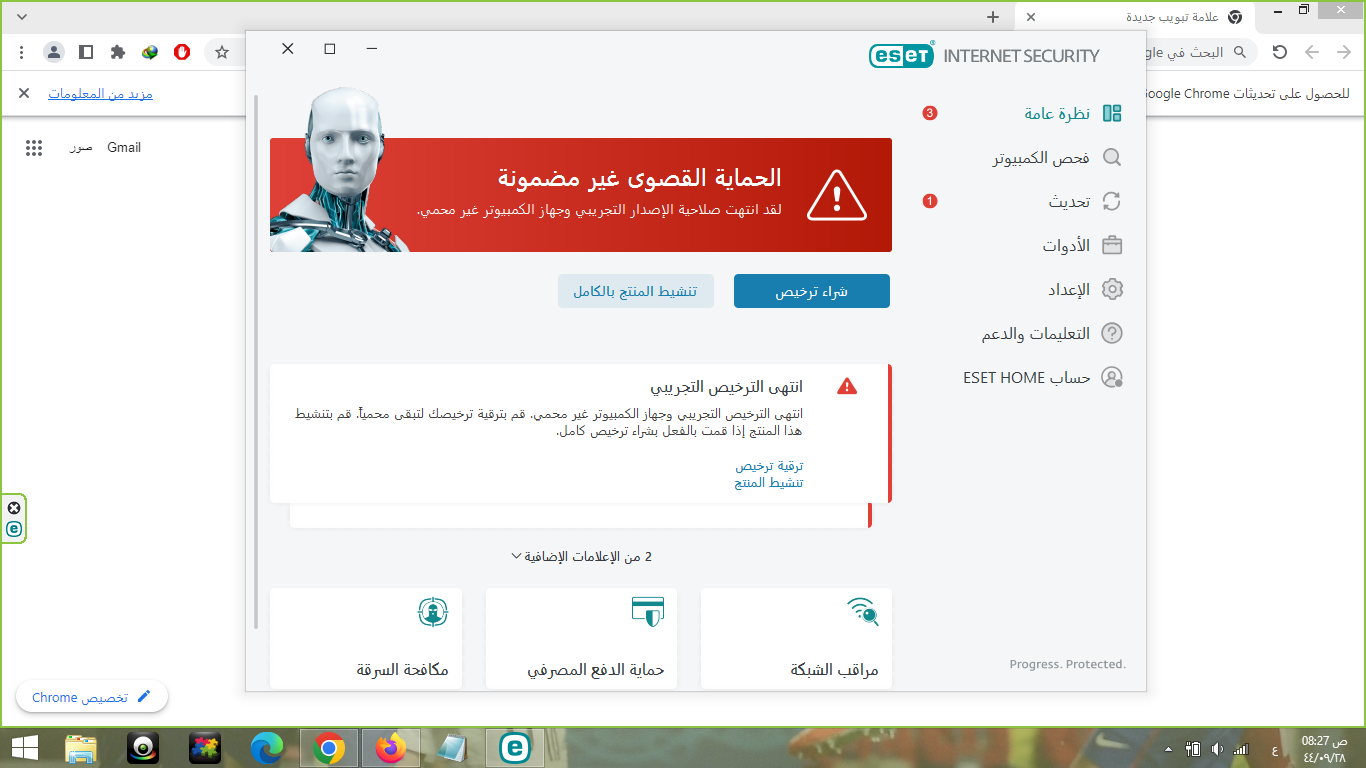Open the Google apps grid icon

point(34,148)
